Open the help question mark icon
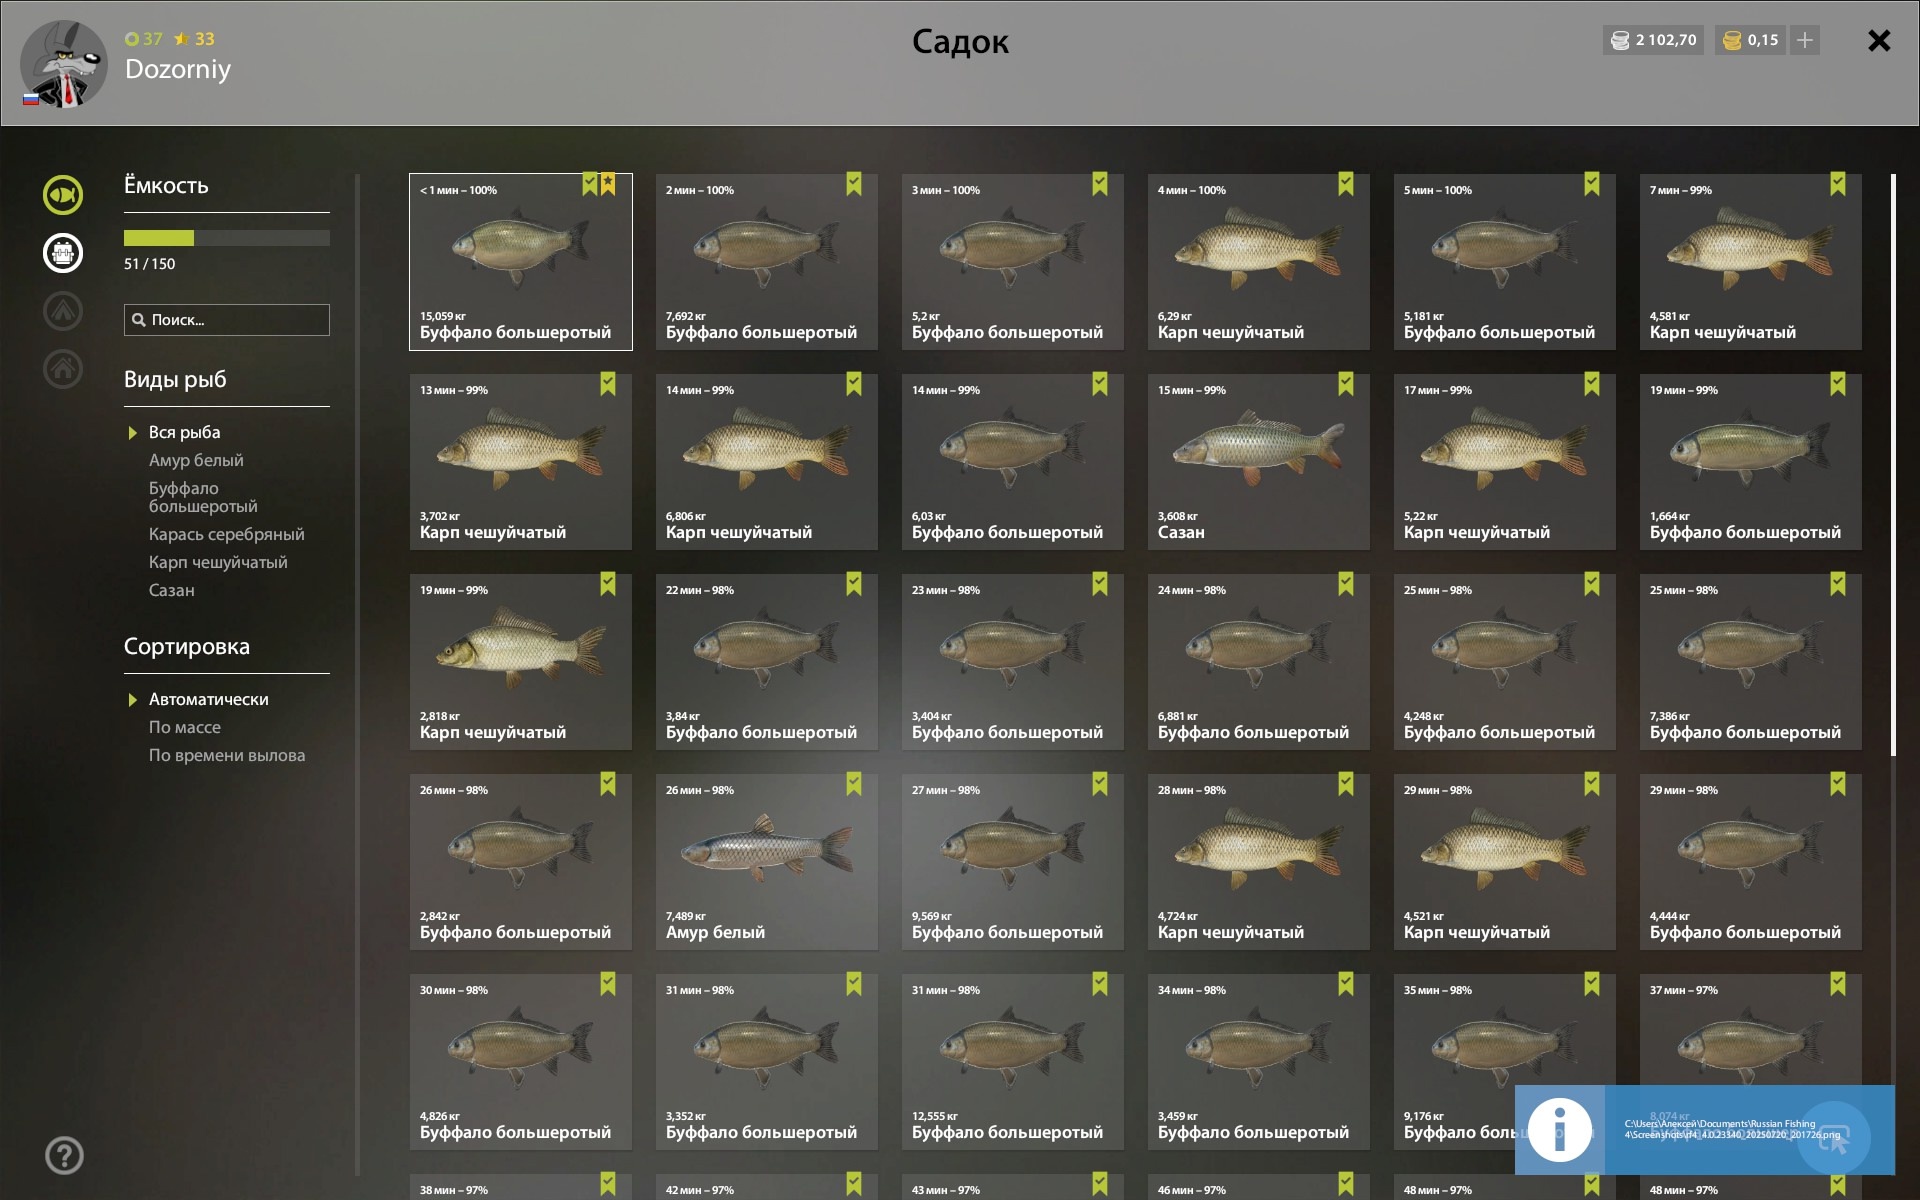1920x1200 pixels. (64, 1155)
